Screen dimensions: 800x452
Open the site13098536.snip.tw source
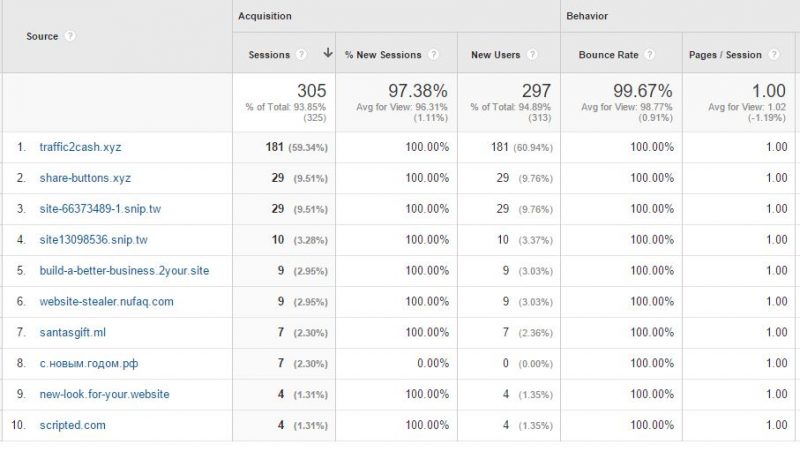[93, 240]
